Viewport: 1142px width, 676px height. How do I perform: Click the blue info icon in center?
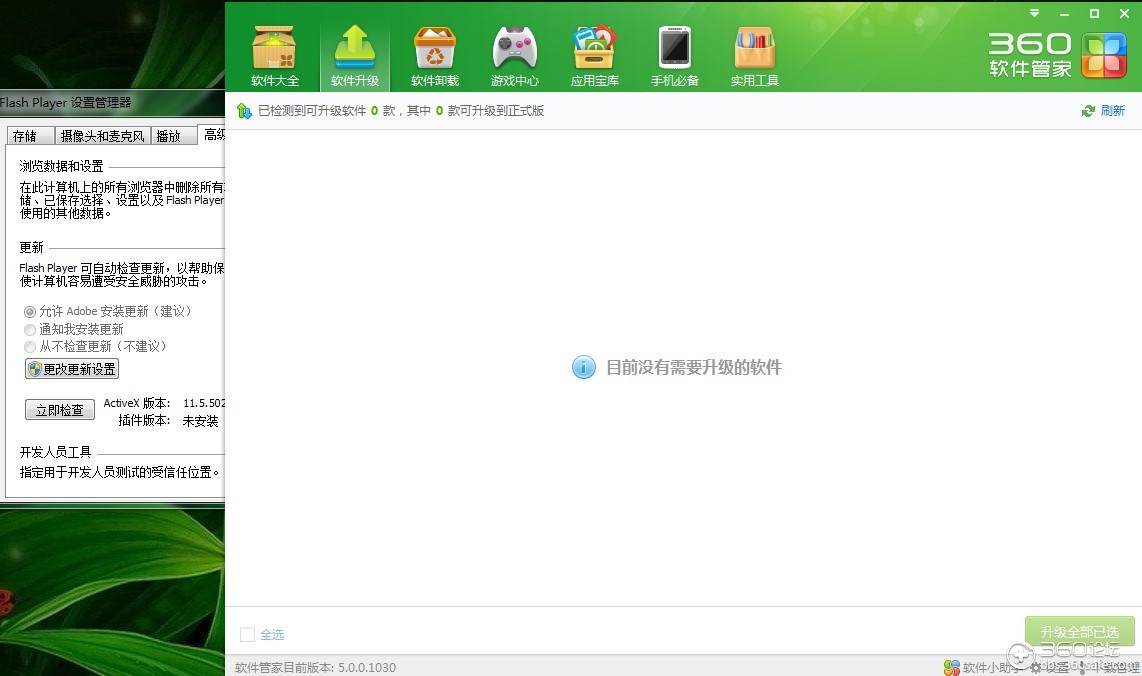pos(583,367)
